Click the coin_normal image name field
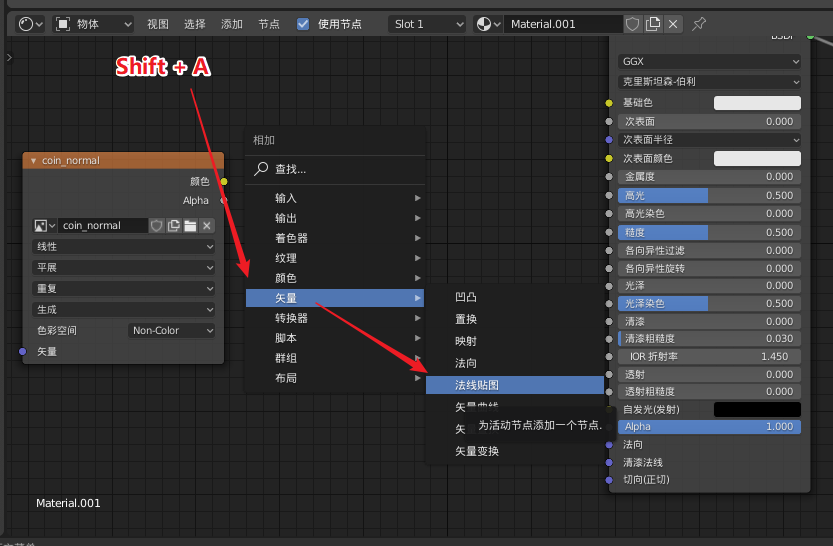Screen dimensions: 833x546 [x=103, y=226]
